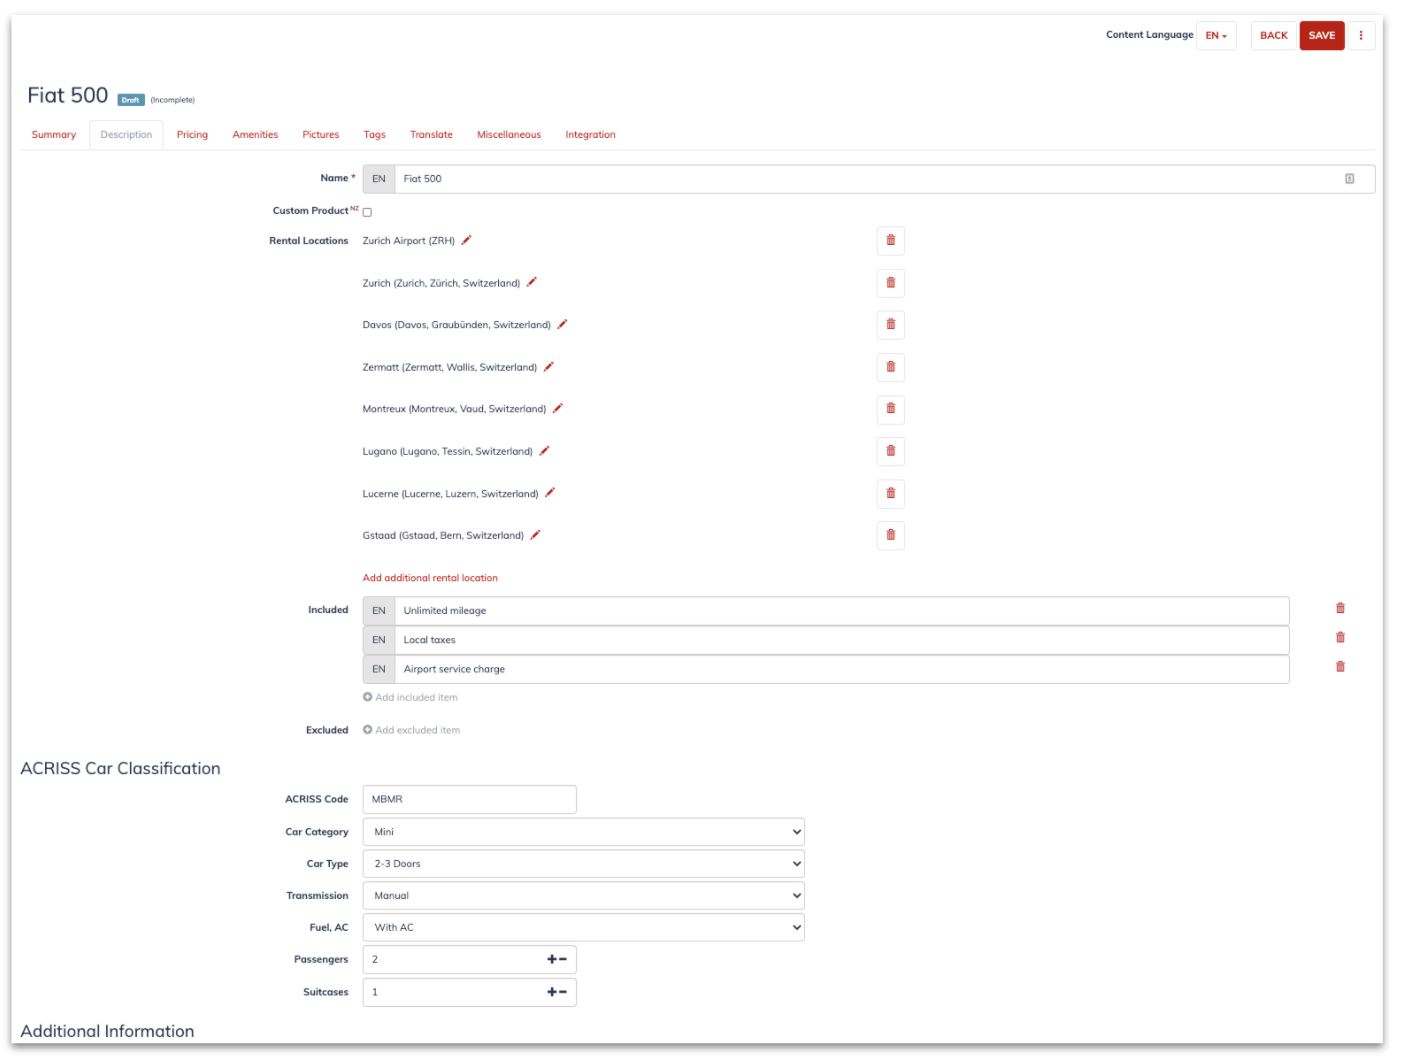Viewport: 1402px width, 1060px height.
Task: Edit Lugano location pencil icon
Action: [x=544, y=451]
